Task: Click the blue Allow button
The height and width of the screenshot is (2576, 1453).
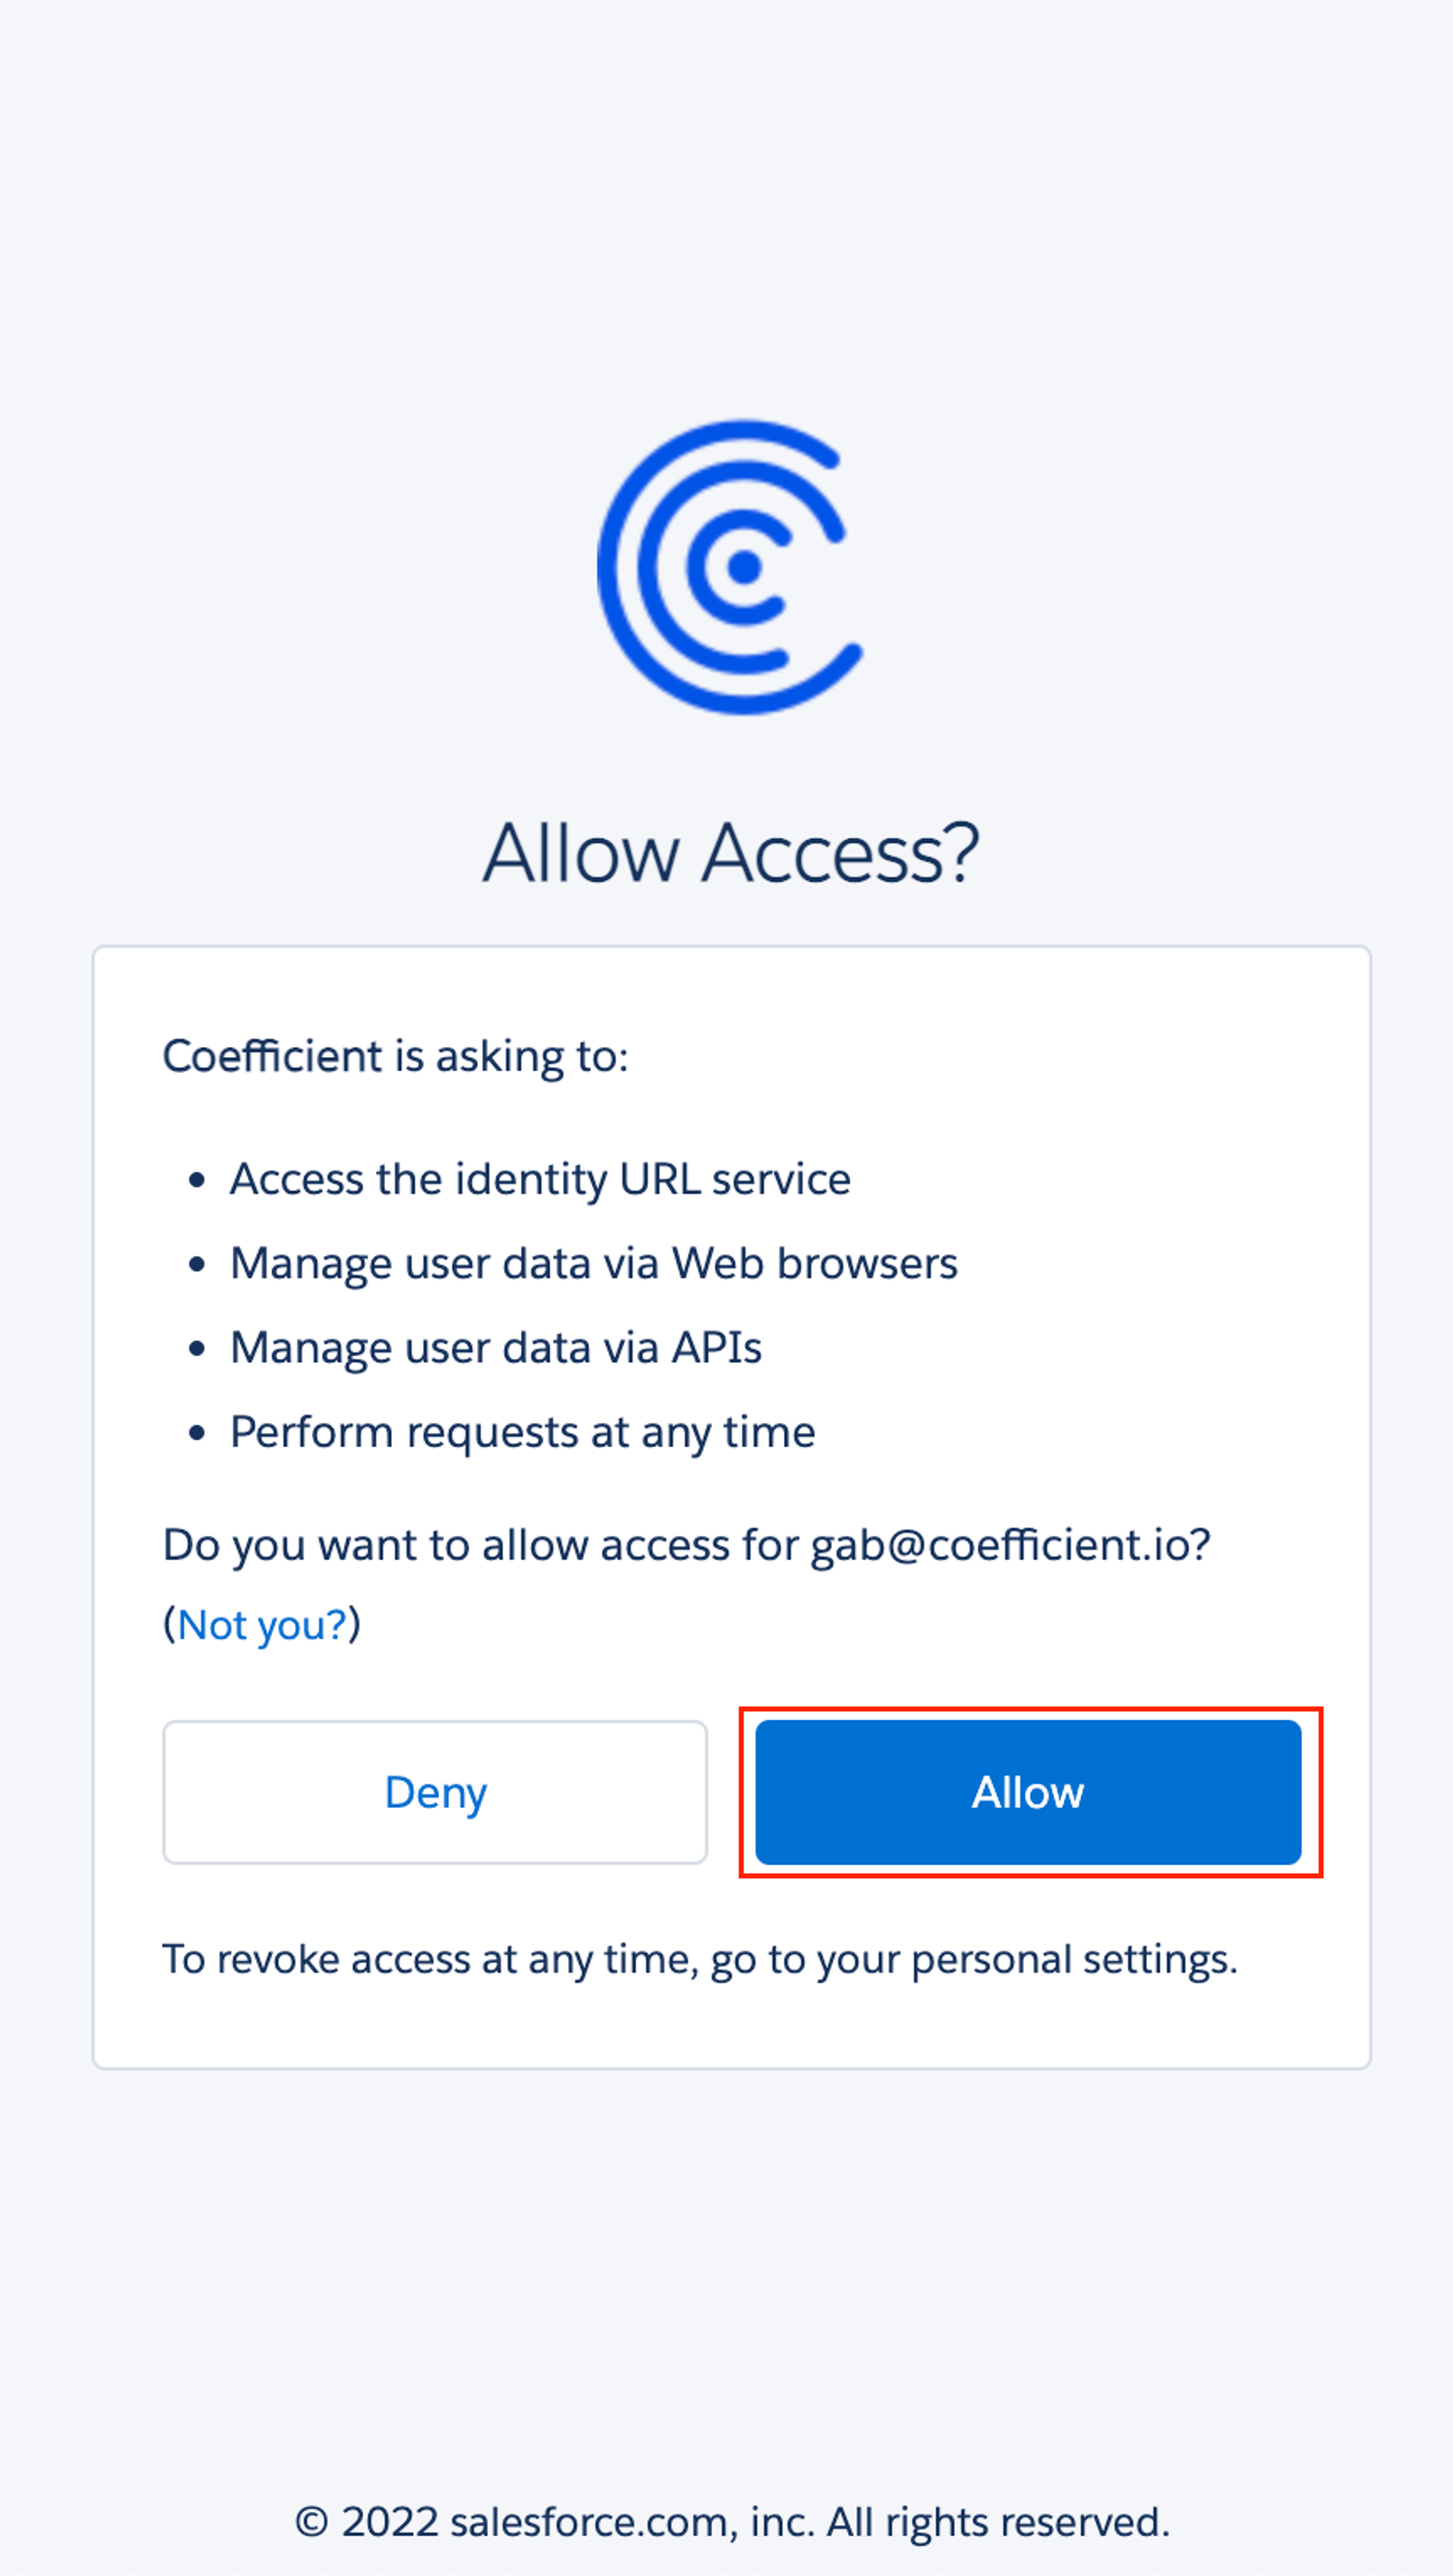Action: click(x=1028, y=1792)
